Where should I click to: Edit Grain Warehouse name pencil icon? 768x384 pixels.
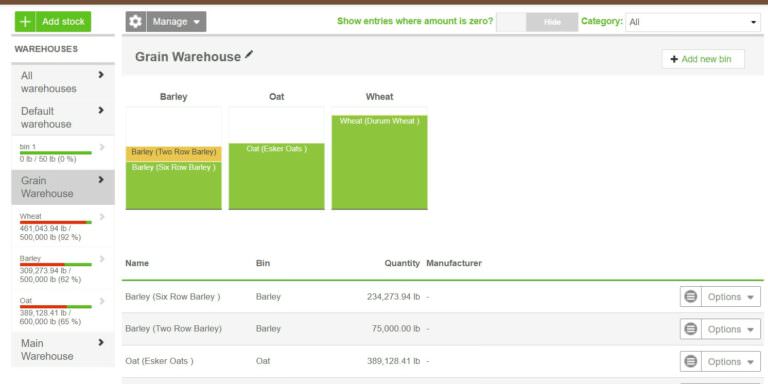(249, 55)
